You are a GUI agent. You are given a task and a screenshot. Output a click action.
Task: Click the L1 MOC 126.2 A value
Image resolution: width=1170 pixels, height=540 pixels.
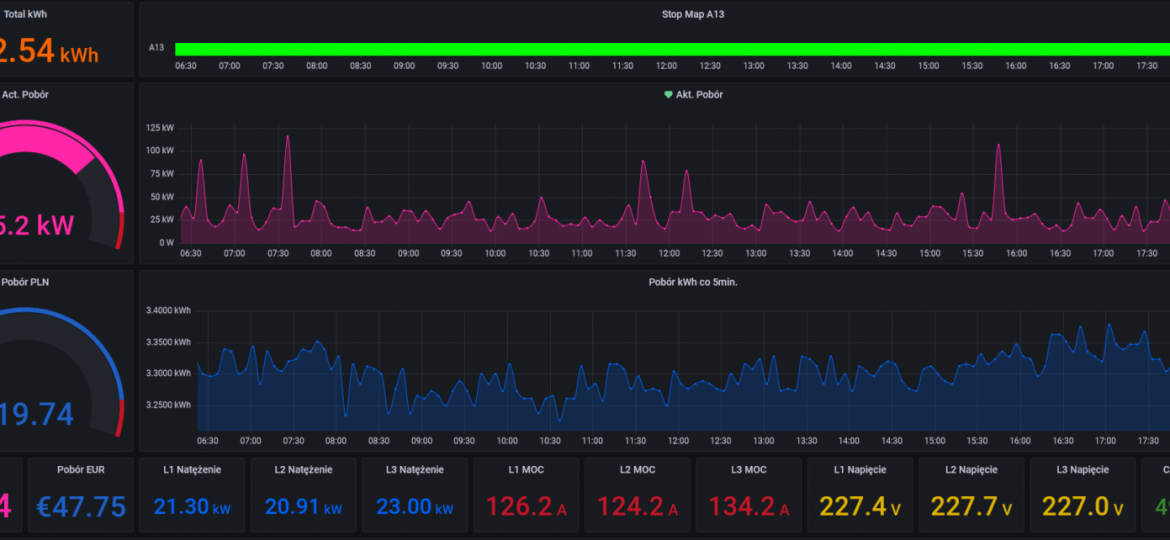pos(526,507)
